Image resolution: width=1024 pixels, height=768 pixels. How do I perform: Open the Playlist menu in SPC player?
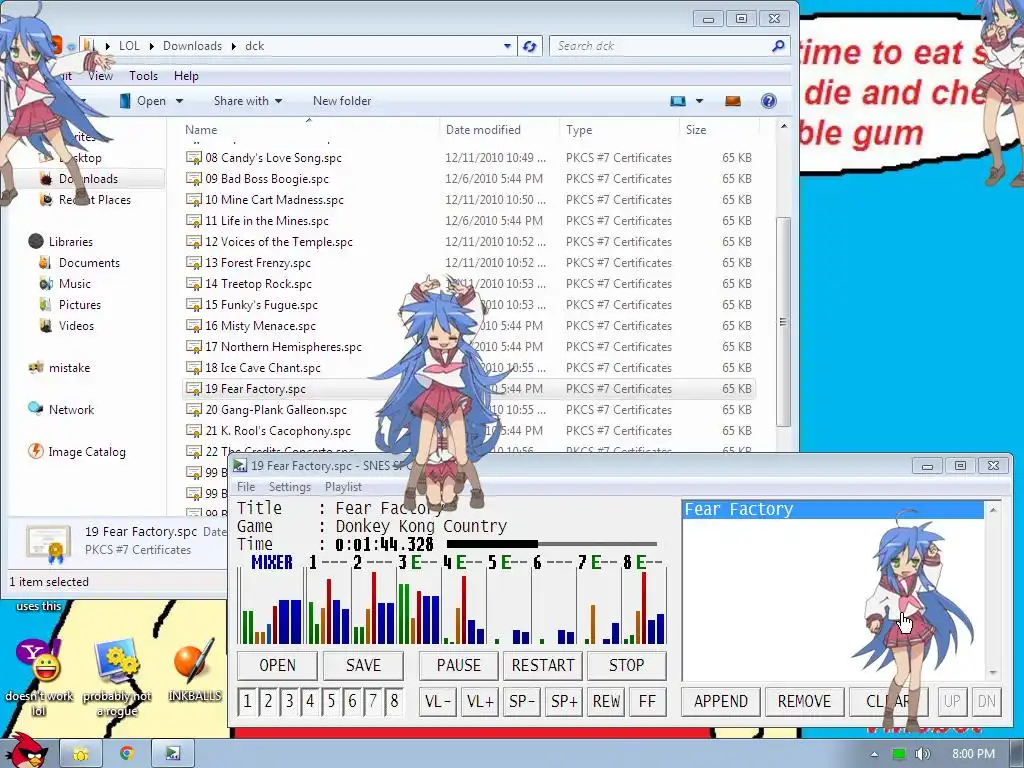click(343, 487)
